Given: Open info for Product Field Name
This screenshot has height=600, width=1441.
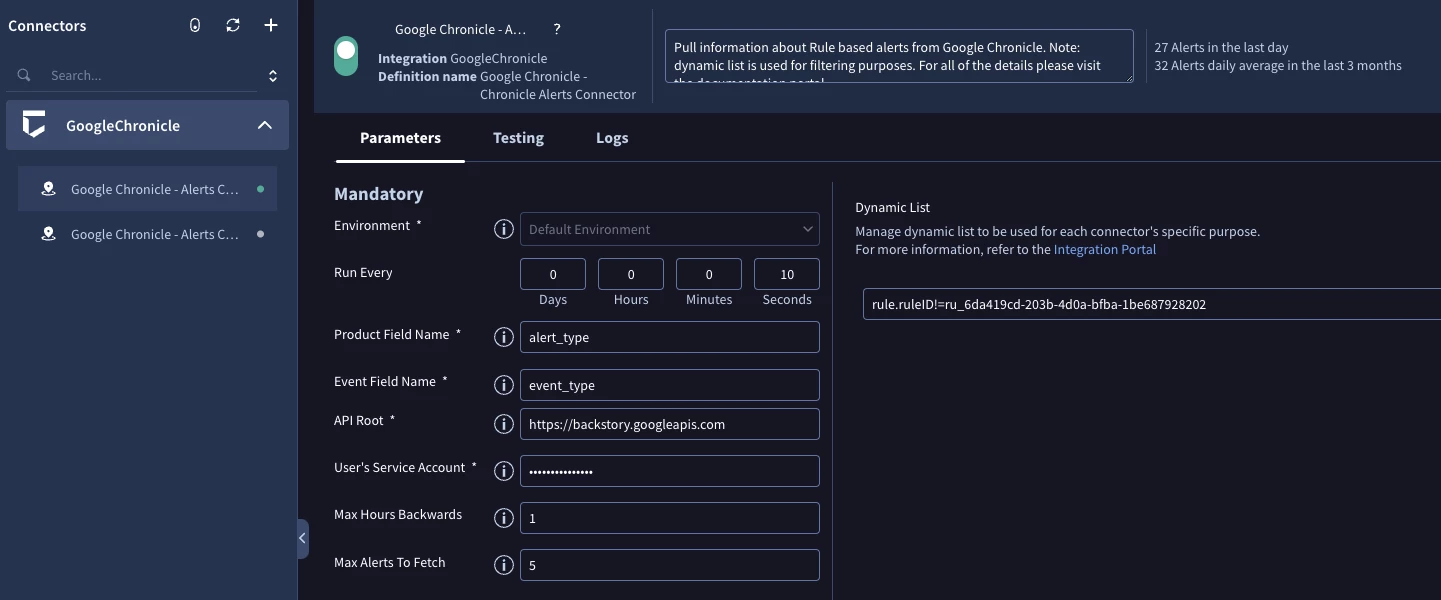Looking at the screenshot, I should coord(504,337).
